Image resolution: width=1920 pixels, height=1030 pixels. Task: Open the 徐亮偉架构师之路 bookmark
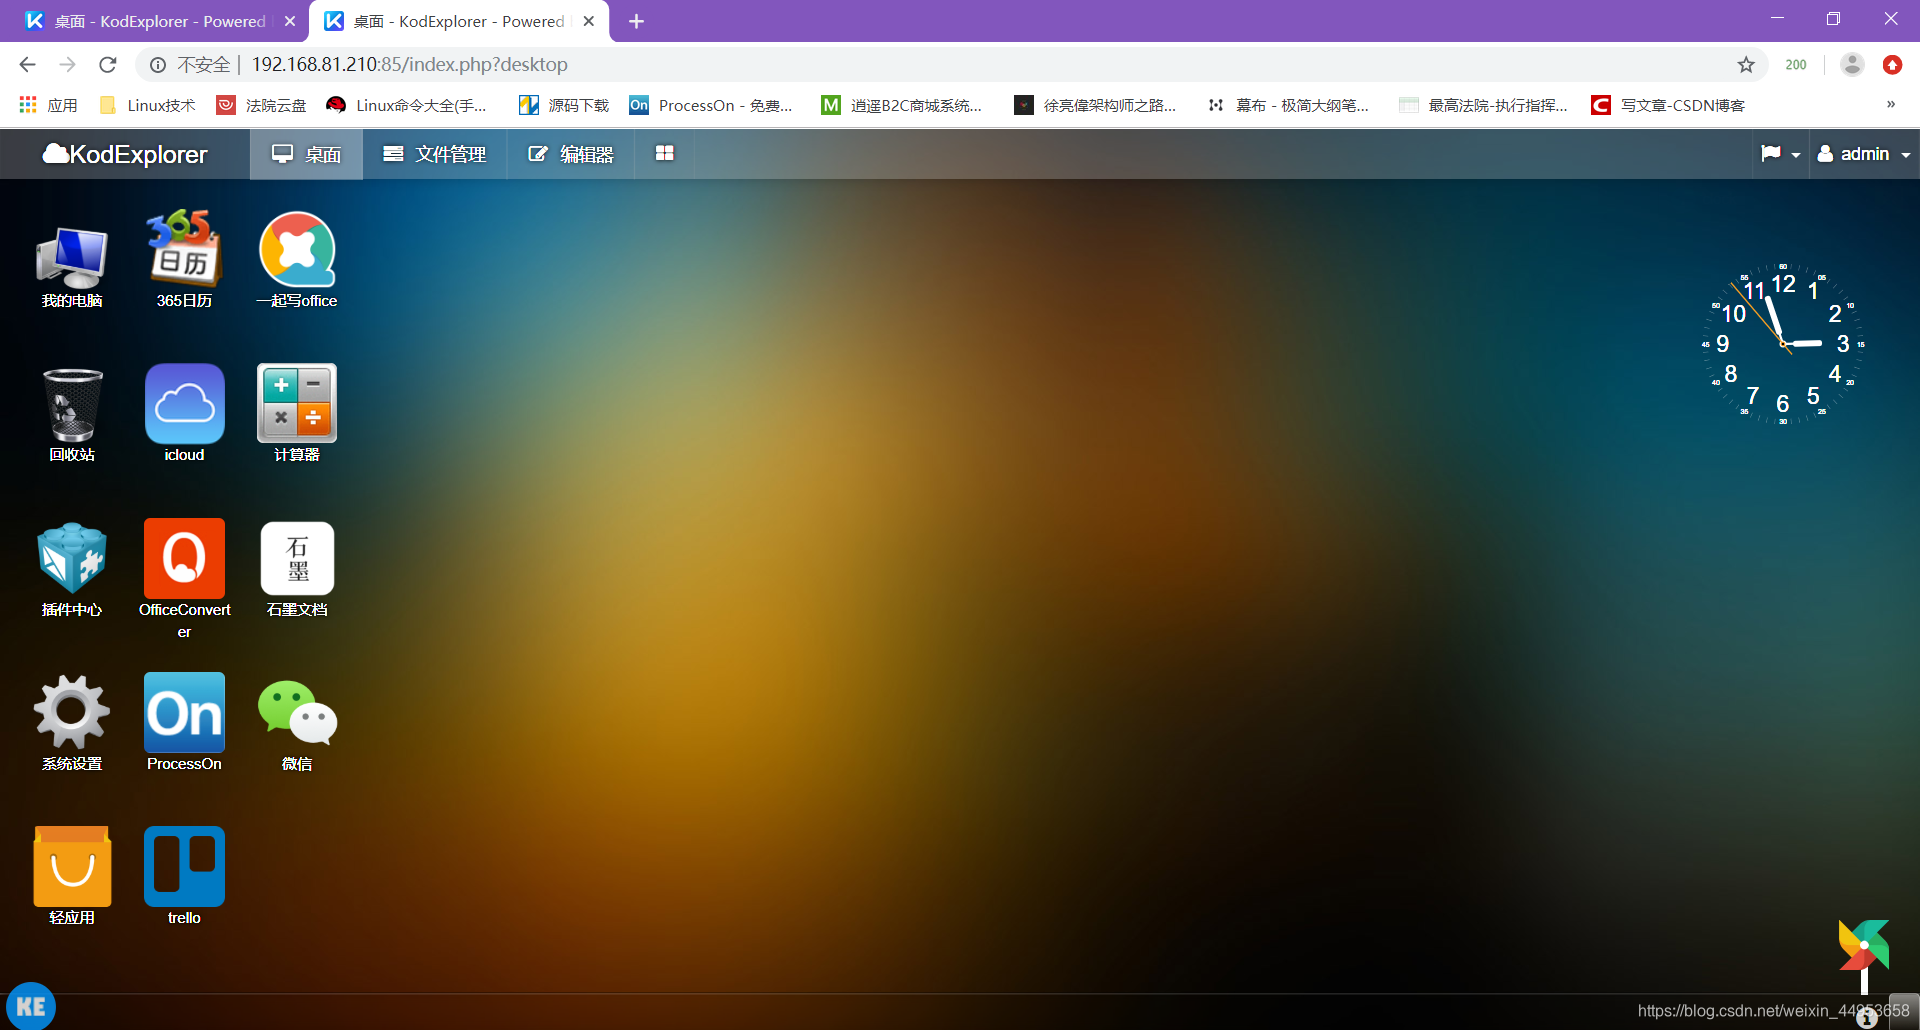click(1096, 105)
